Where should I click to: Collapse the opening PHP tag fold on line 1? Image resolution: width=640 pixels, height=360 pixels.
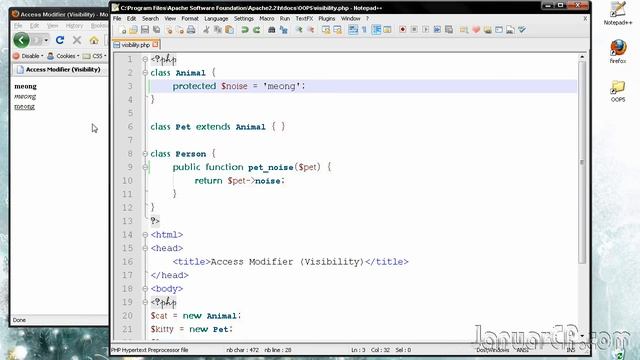(x=145, y=59)
